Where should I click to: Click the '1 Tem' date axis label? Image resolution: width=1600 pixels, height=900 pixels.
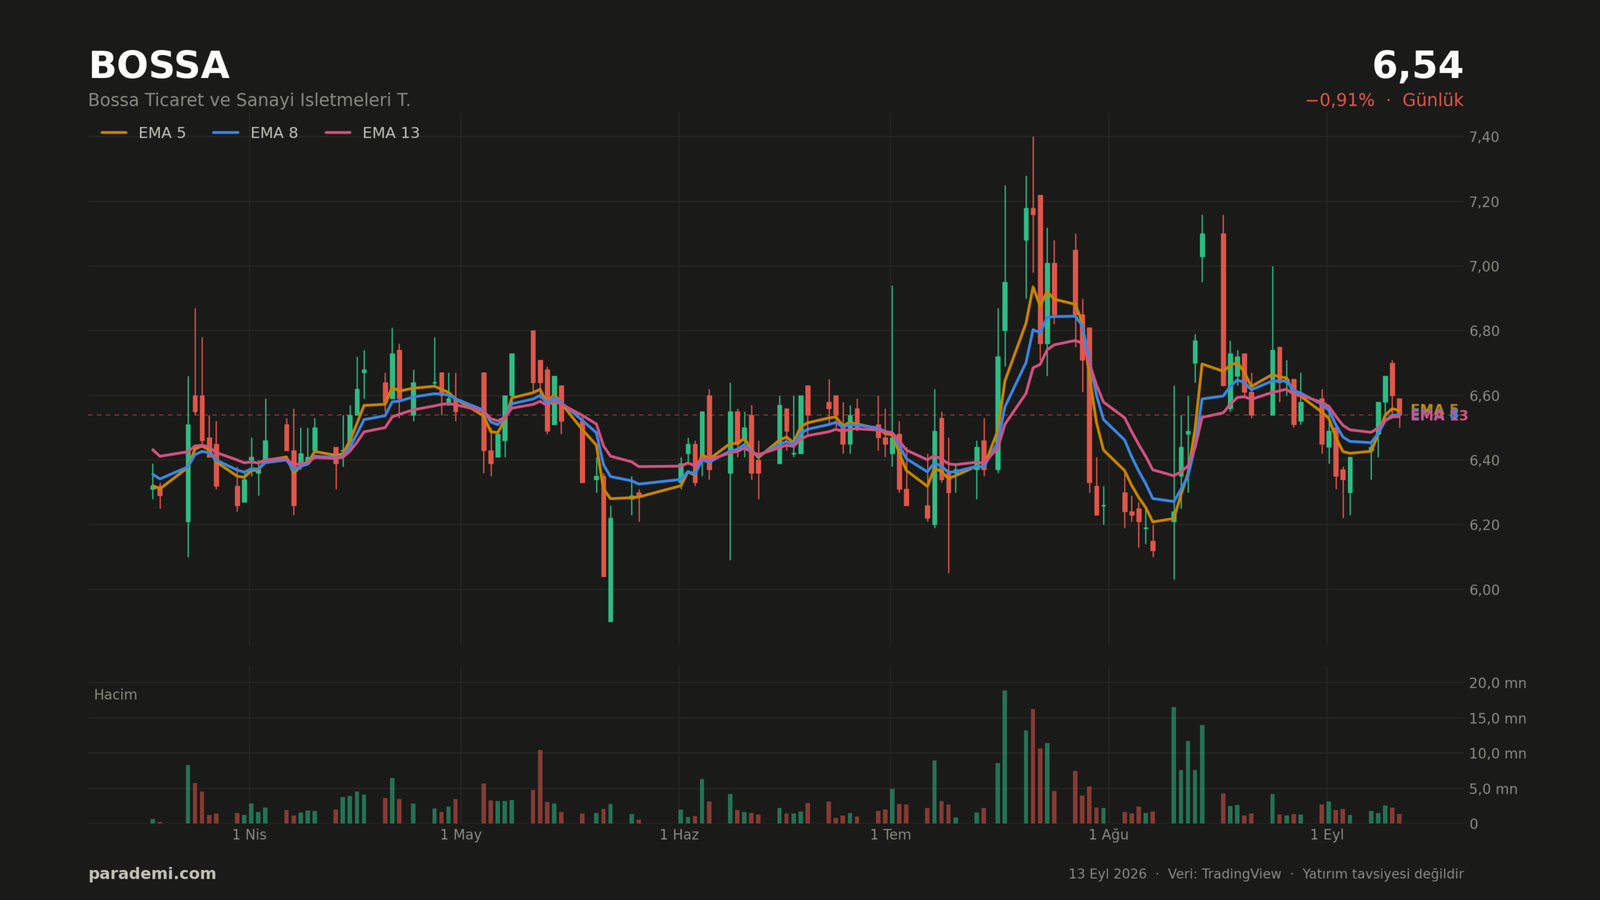coord(890,835)
